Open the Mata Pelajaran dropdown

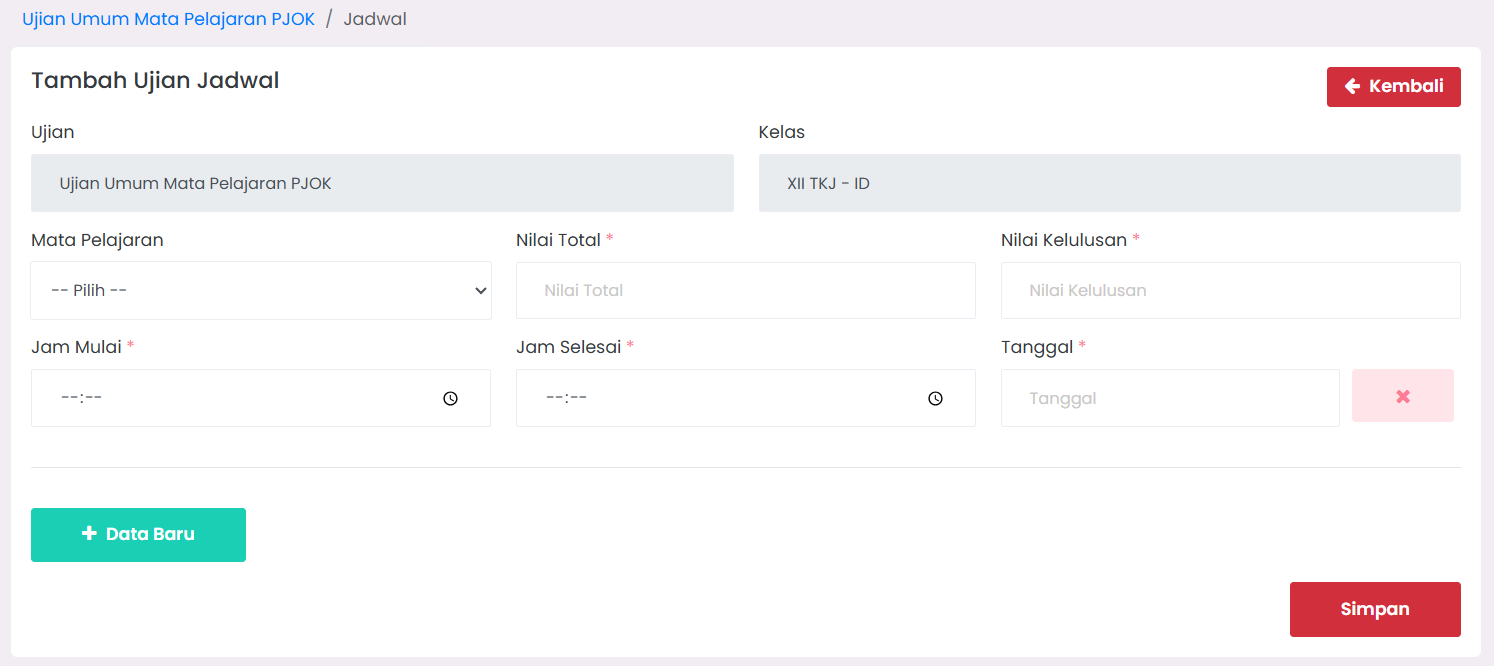260,291
